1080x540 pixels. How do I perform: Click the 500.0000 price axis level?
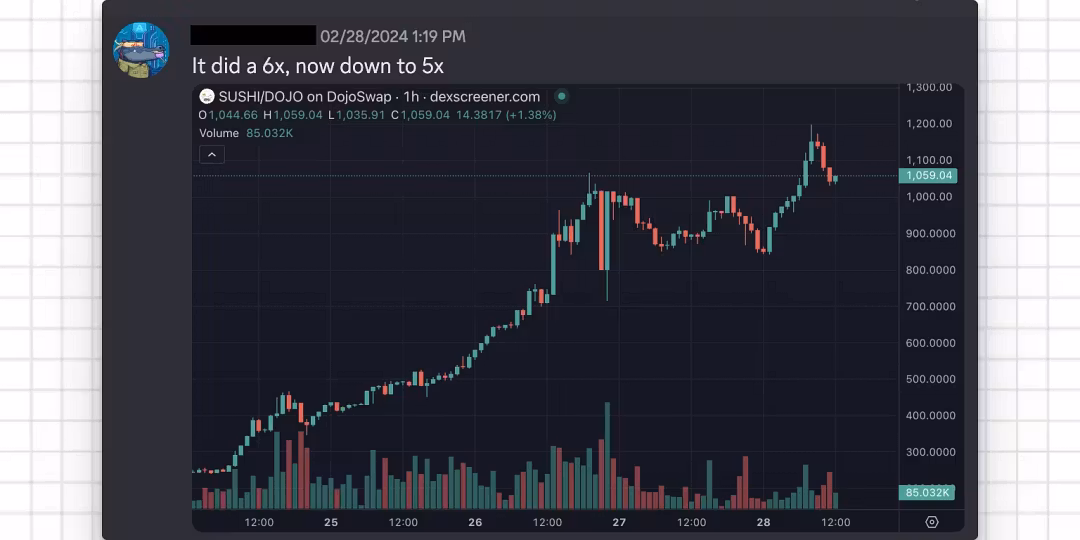coord(929,379)
